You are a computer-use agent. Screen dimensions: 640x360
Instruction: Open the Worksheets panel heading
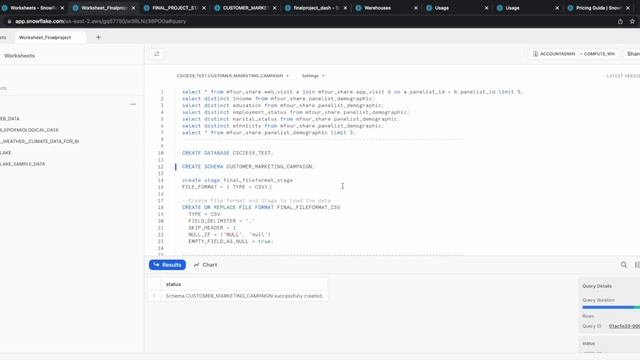(19, 56)
